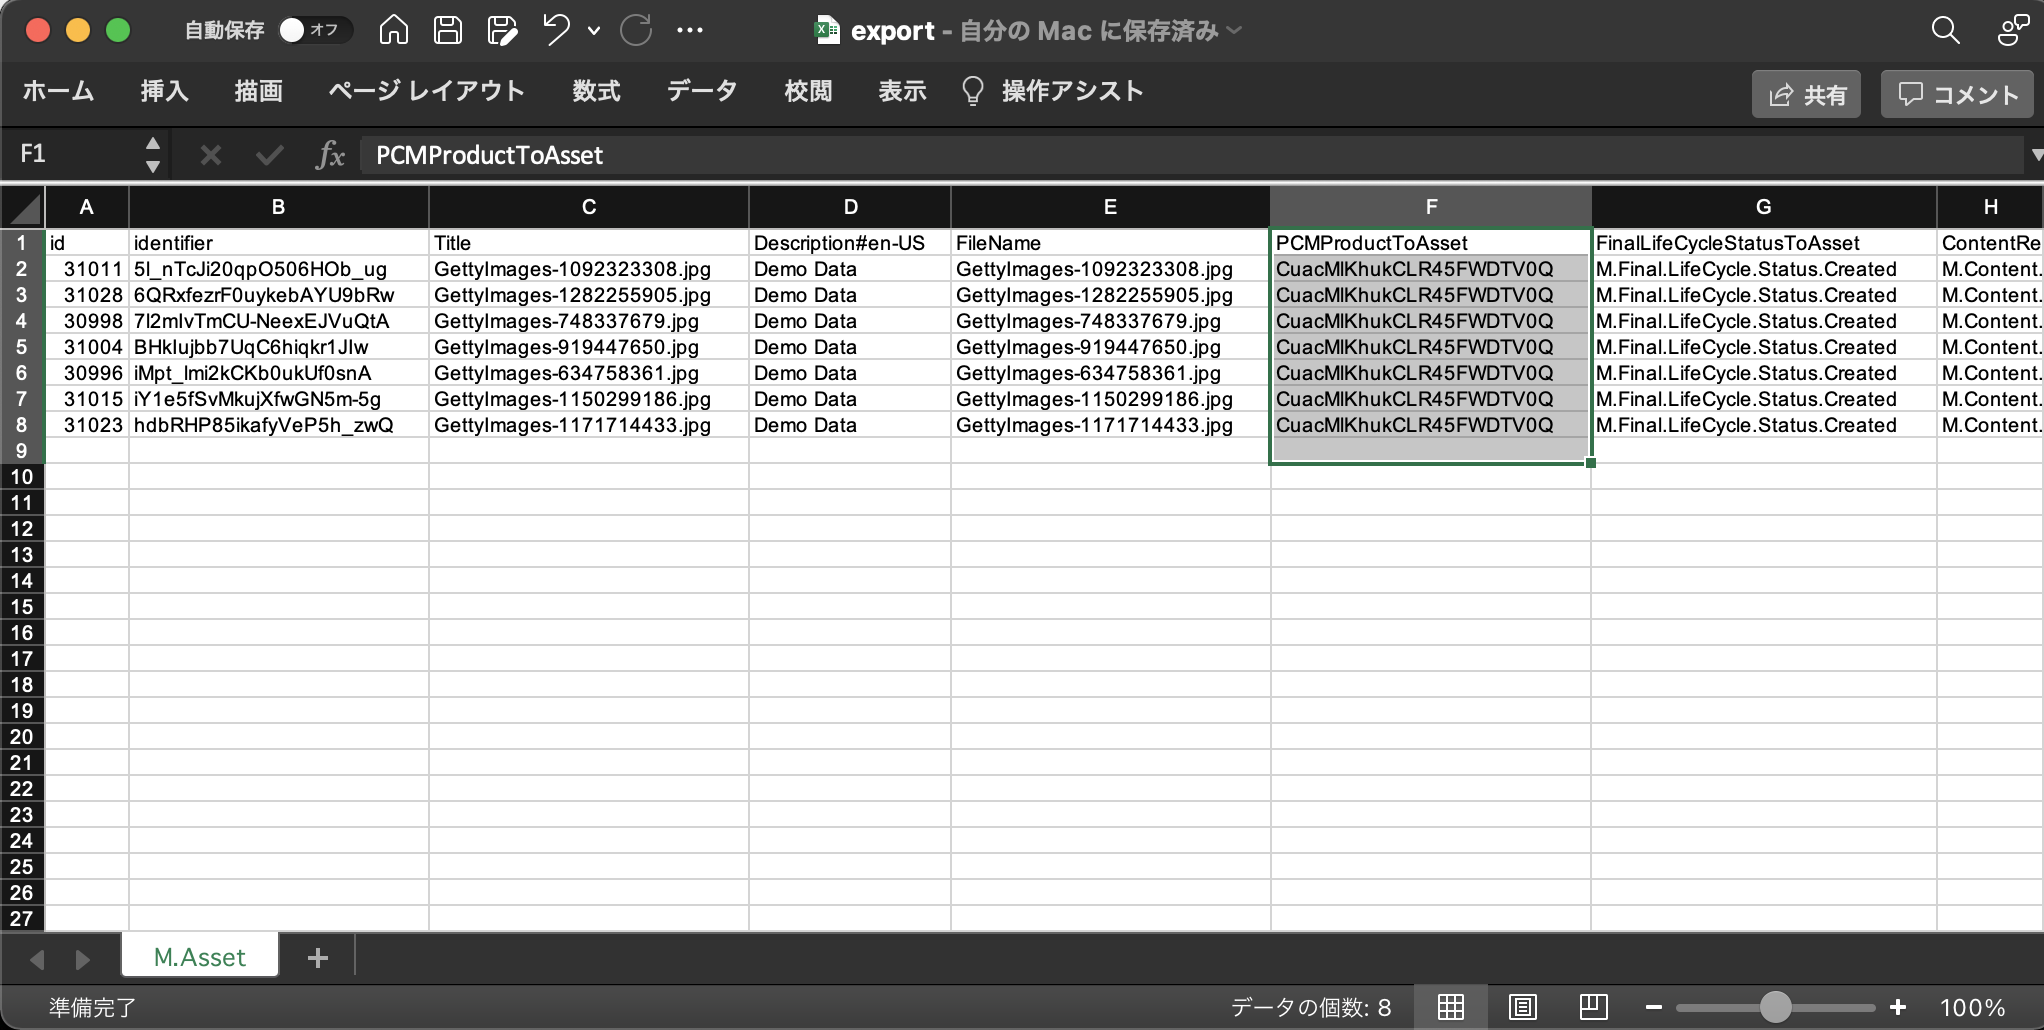Click next sheet navigation arrow
The height and width of the screenshot is (1030, 2044).
tap(83, 959)
